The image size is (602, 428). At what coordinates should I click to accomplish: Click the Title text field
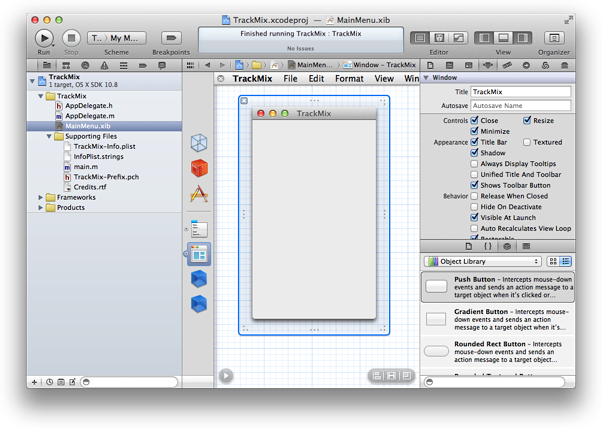pos(521,92)
